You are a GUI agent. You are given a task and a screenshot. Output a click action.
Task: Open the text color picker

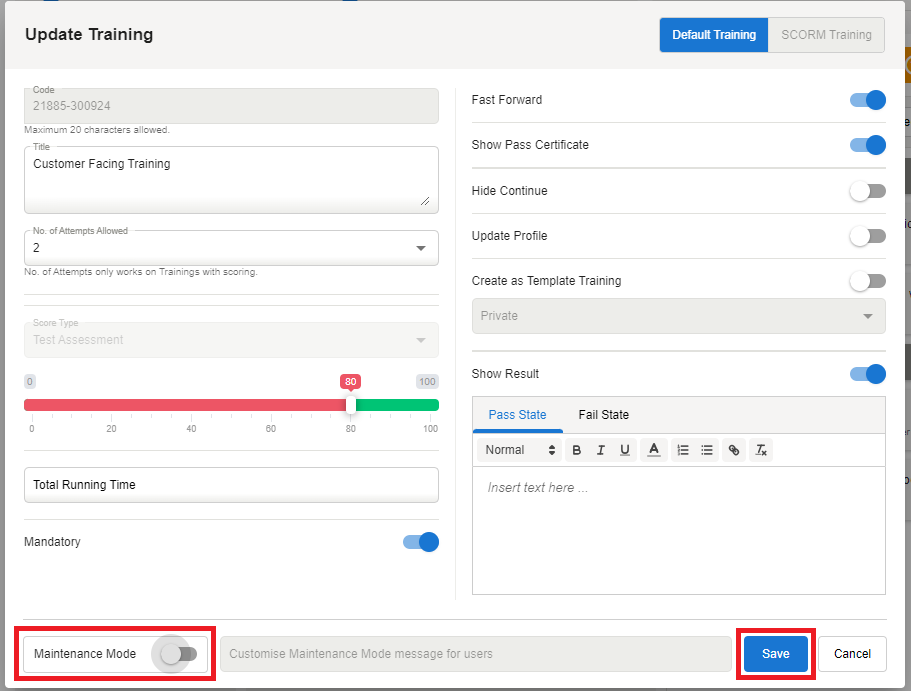(653, 450)
